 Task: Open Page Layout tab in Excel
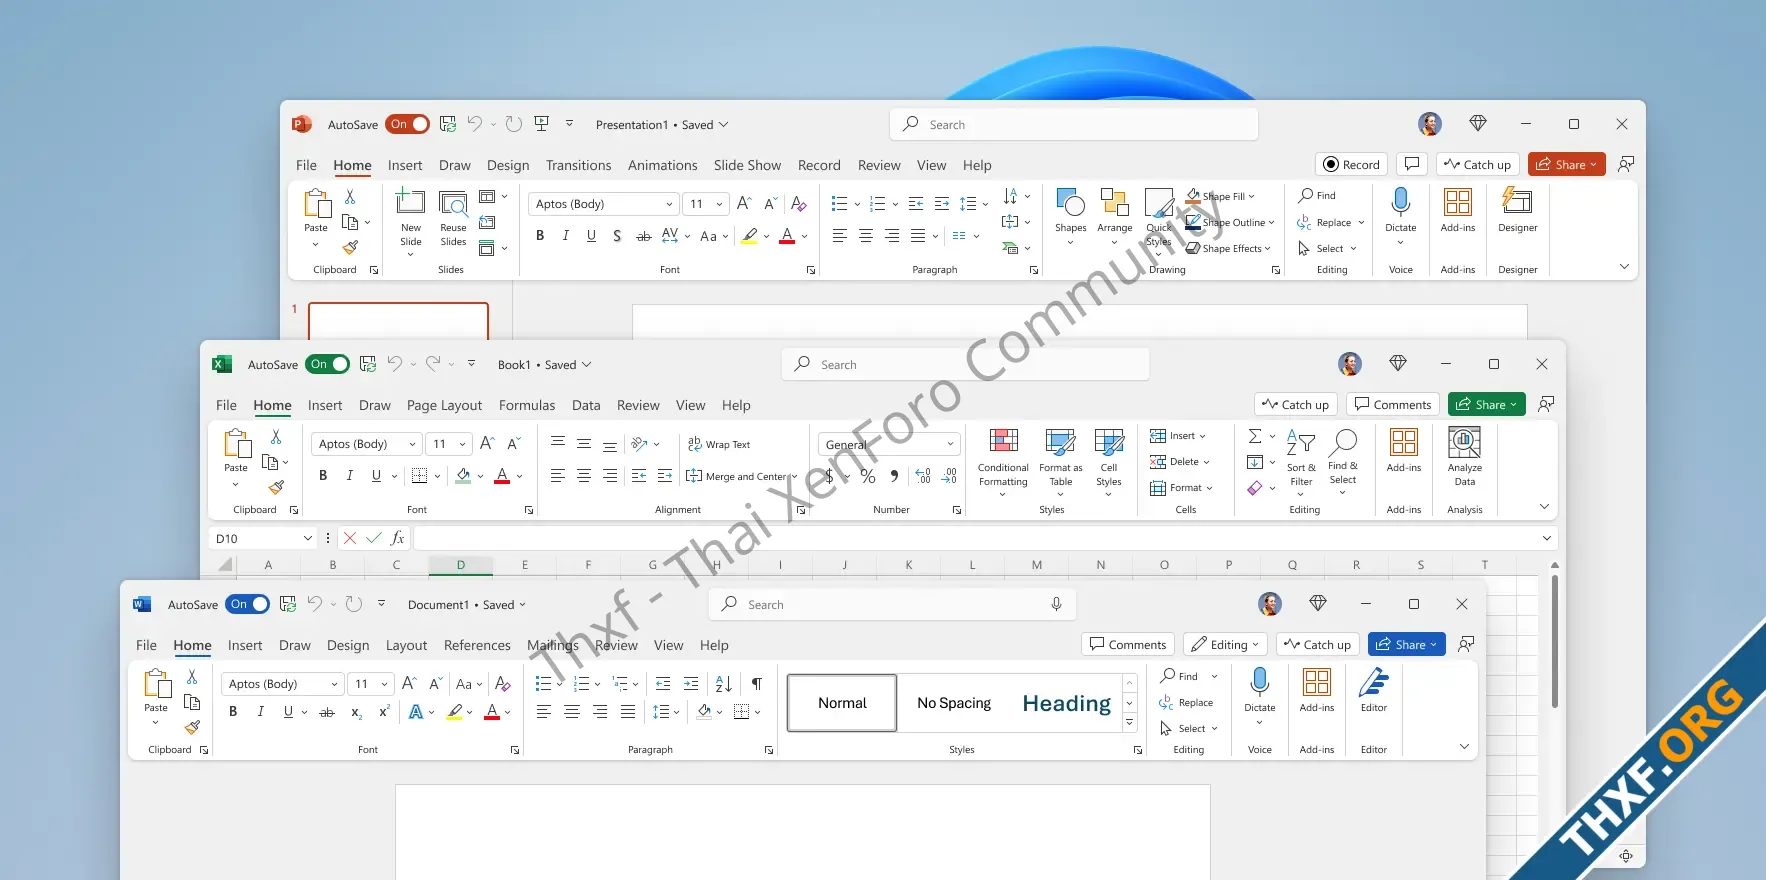click(444, 405)
